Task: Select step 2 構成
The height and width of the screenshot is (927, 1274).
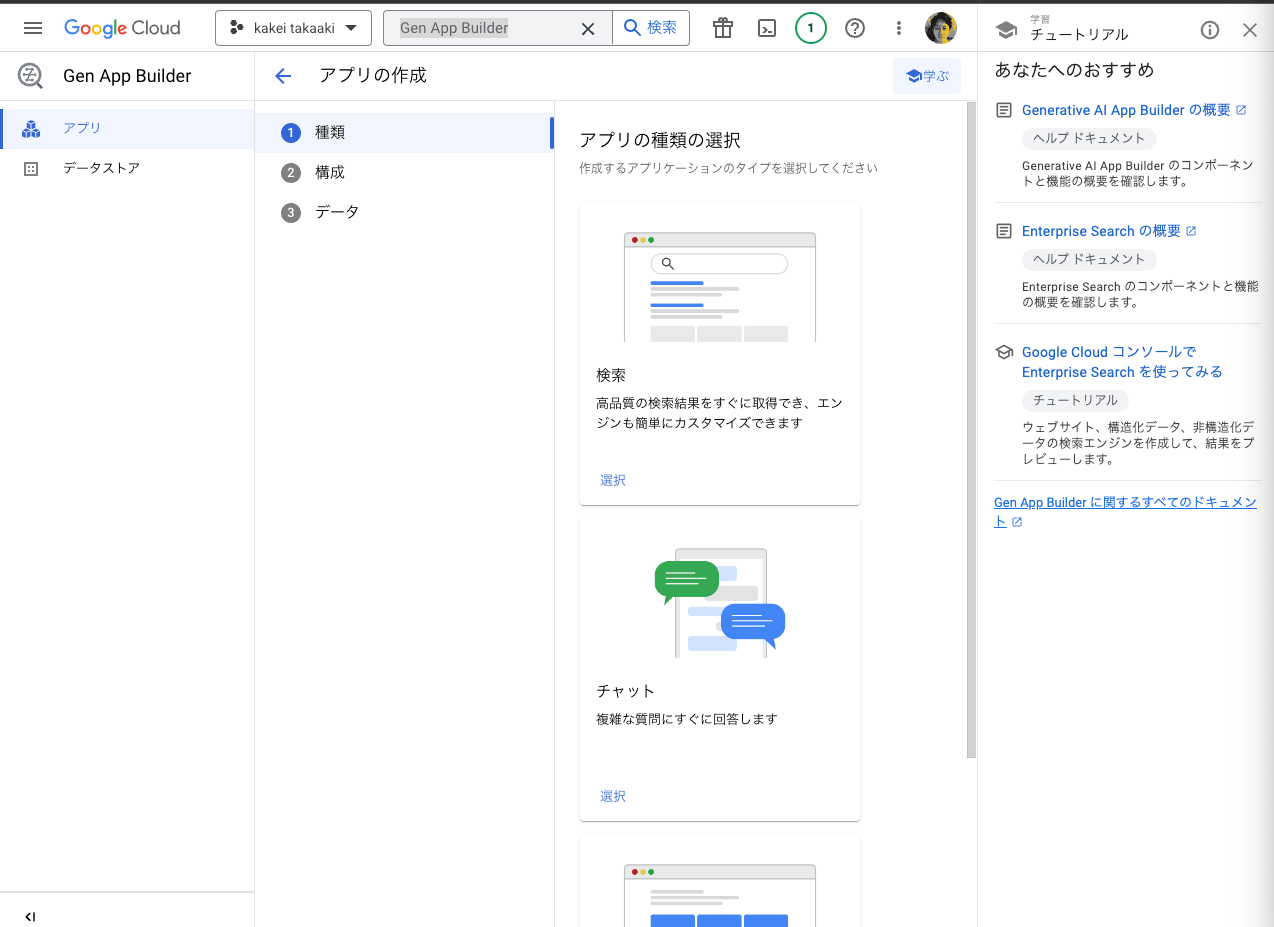Action: tap(404, 172)
